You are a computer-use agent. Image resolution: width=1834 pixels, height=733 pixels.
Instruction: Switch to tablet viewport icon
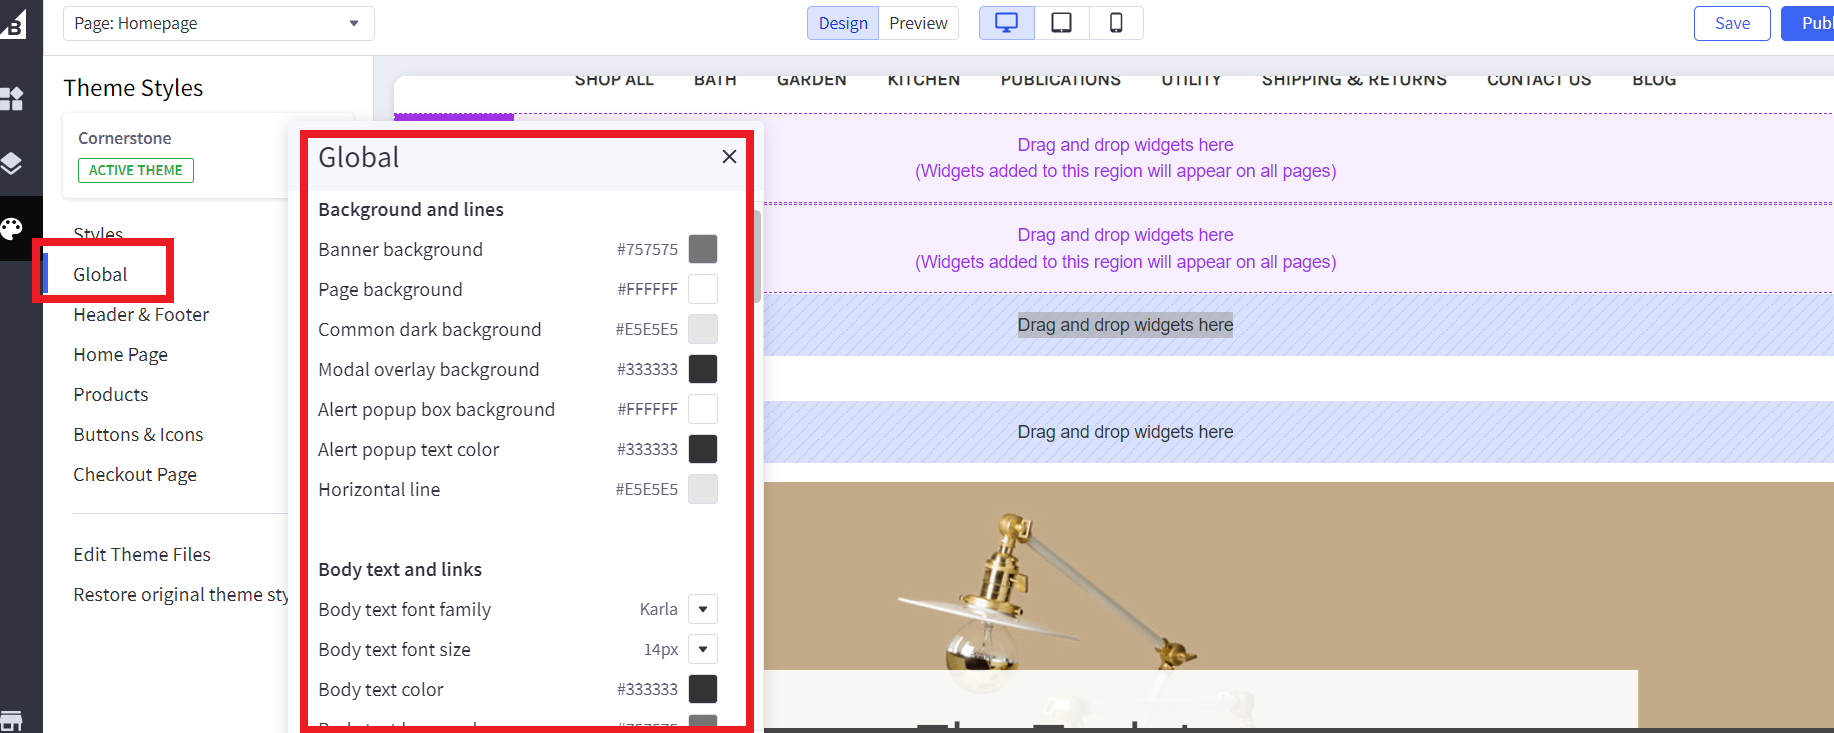(1062, 23)
